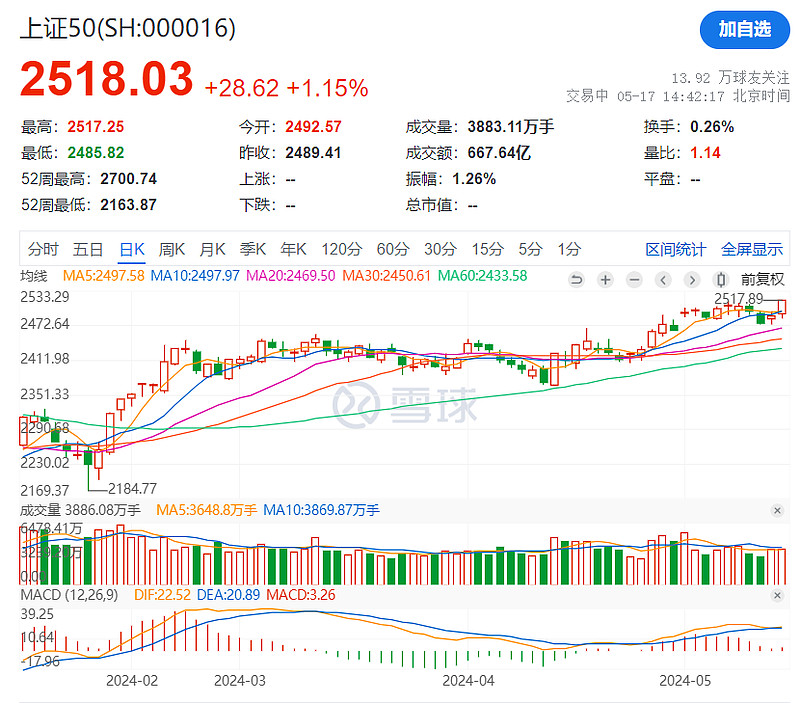Select the 120分 interval tab
800x703 pixels.
pyautogui.click(x=341, y=249)
